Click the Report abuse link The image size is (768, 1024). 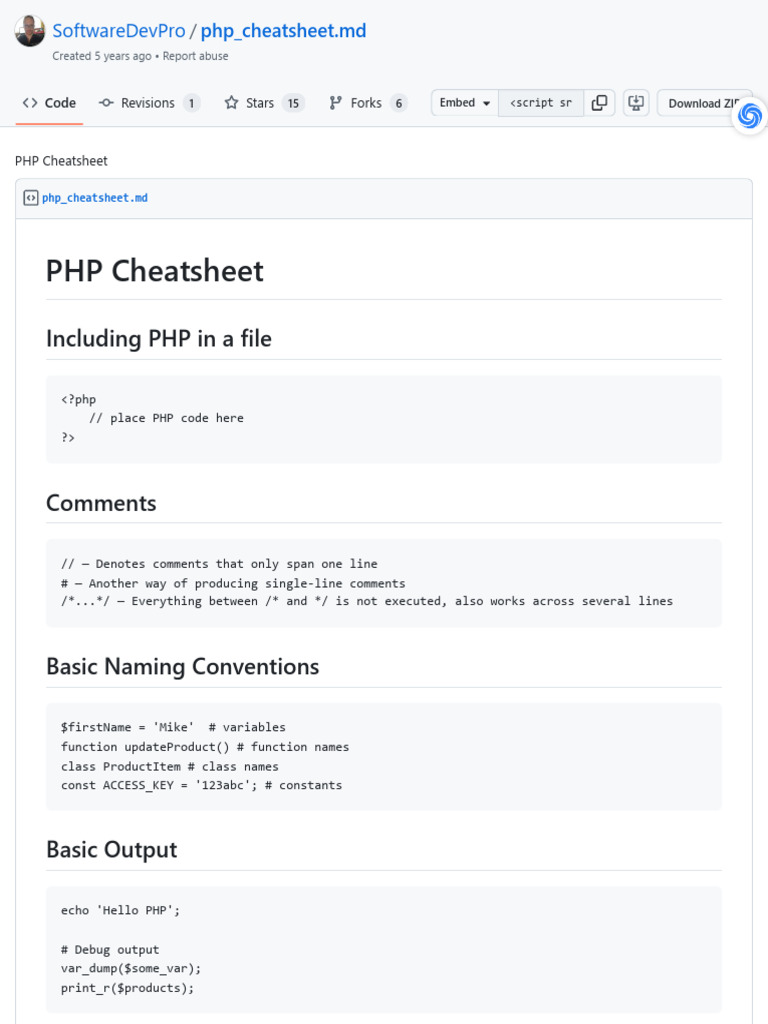[x=195, y=56]
